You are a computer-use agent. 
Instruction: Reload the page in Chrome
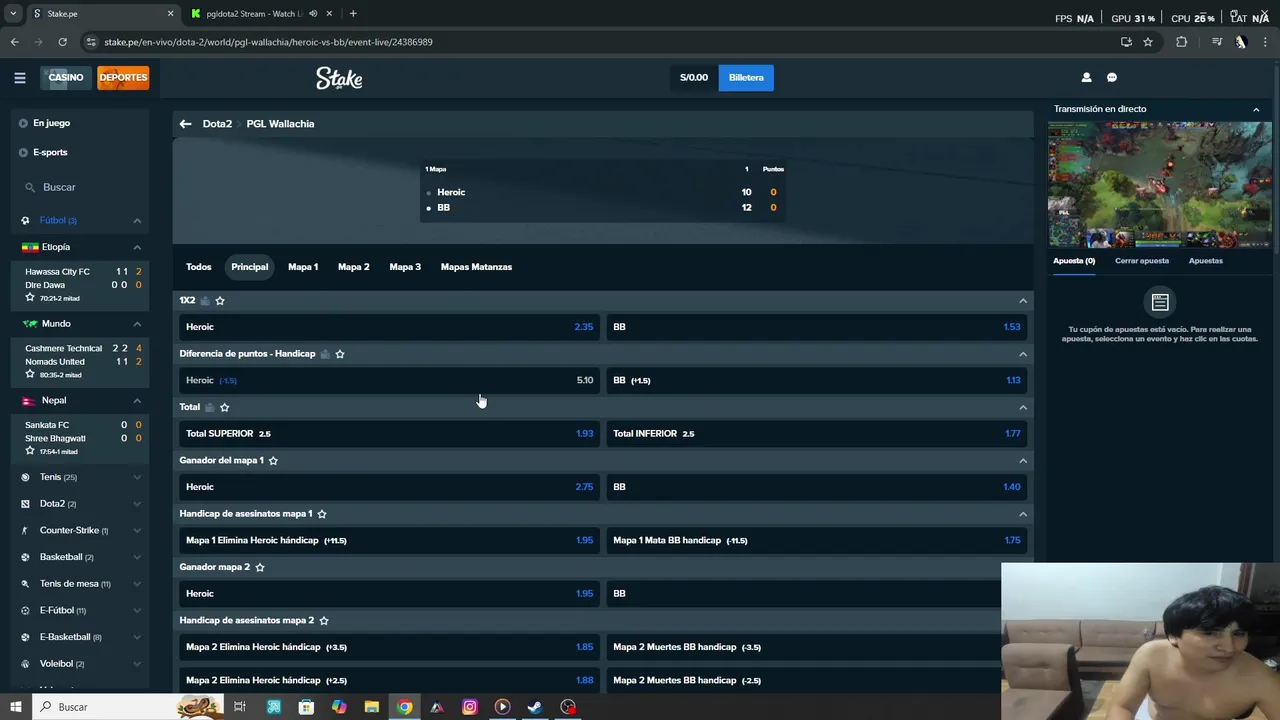click(62, 42)
